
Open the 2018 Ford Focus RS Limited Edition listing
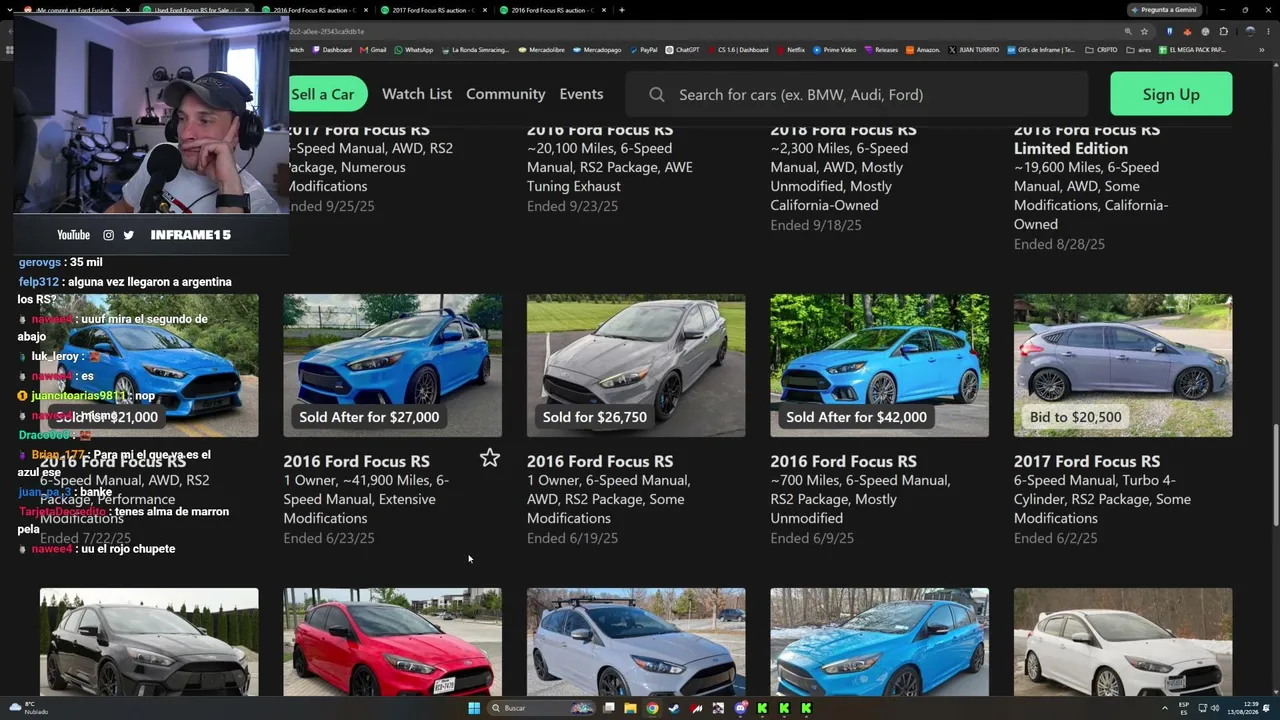(x=1086, y=139)
